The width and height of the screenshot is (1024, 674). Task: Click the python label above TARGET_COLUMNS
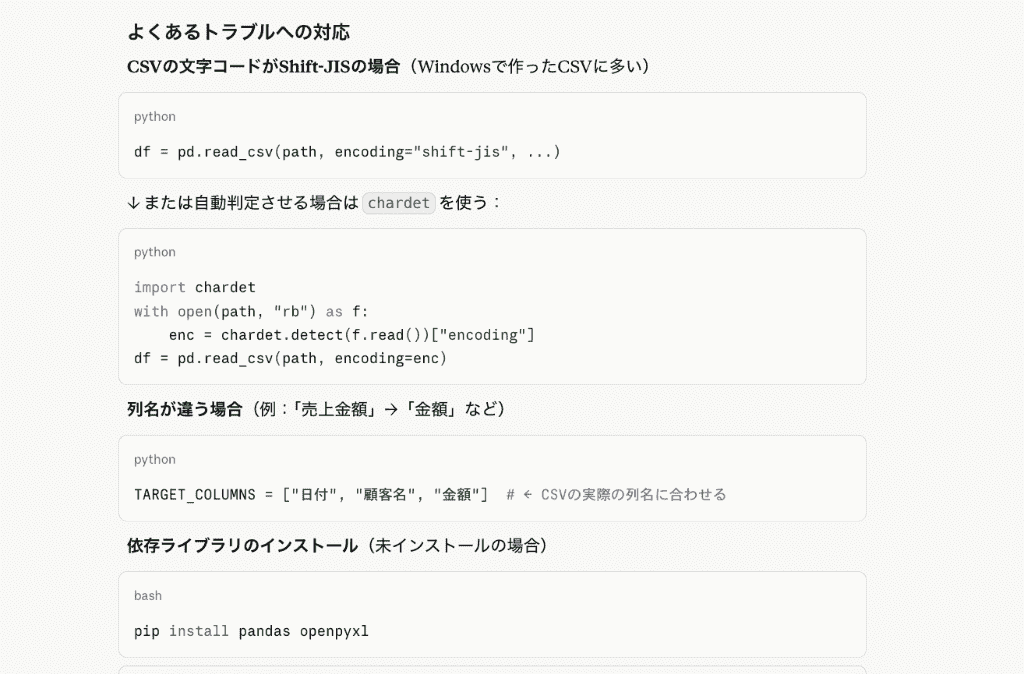click(155, 460)
